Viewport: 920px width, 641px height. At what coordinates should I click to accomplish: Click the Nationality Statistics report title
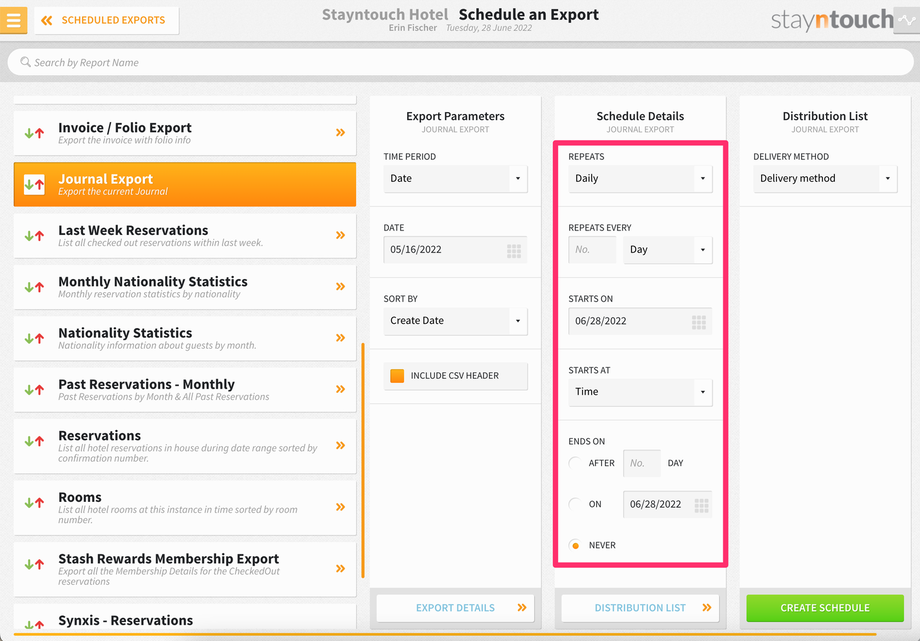[x=125, y=333]
